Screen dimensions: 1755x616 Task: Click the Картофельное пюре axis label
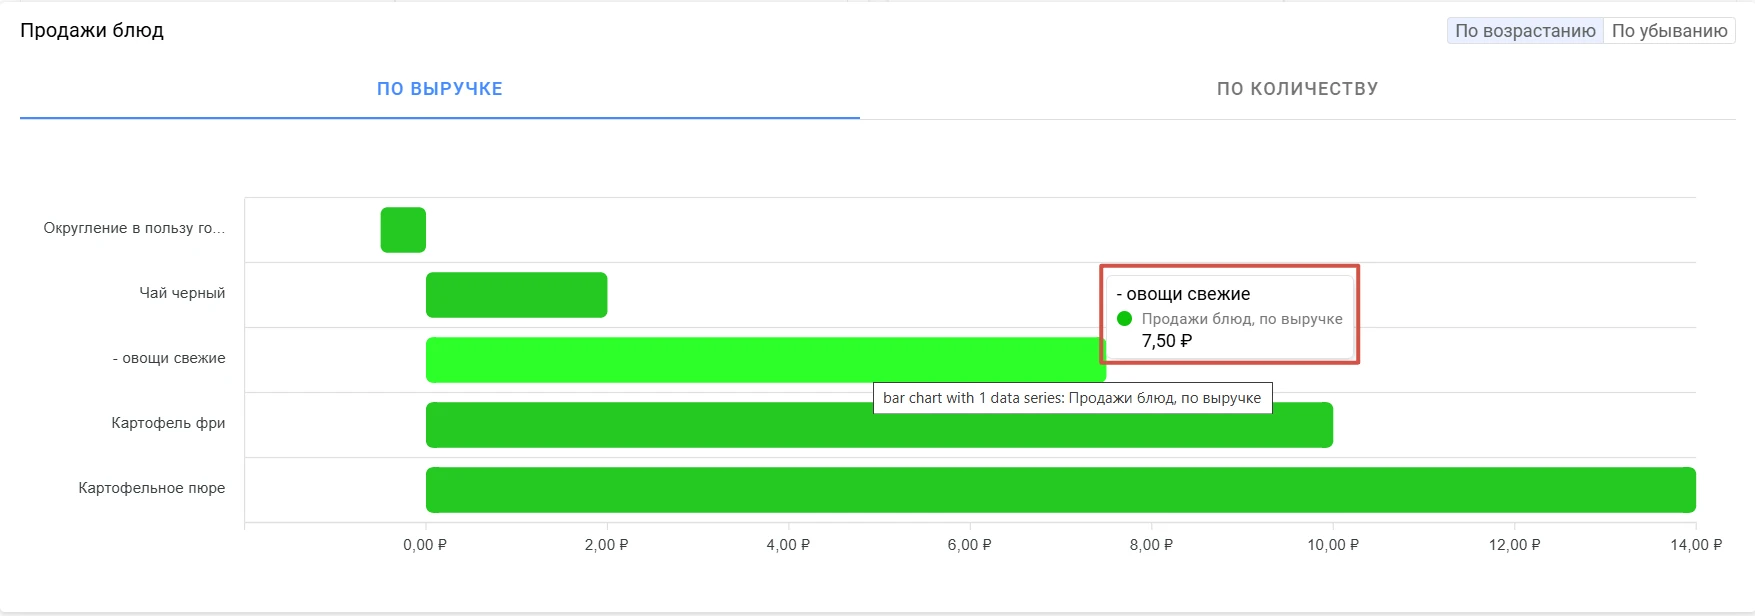[x=152, y=488]
